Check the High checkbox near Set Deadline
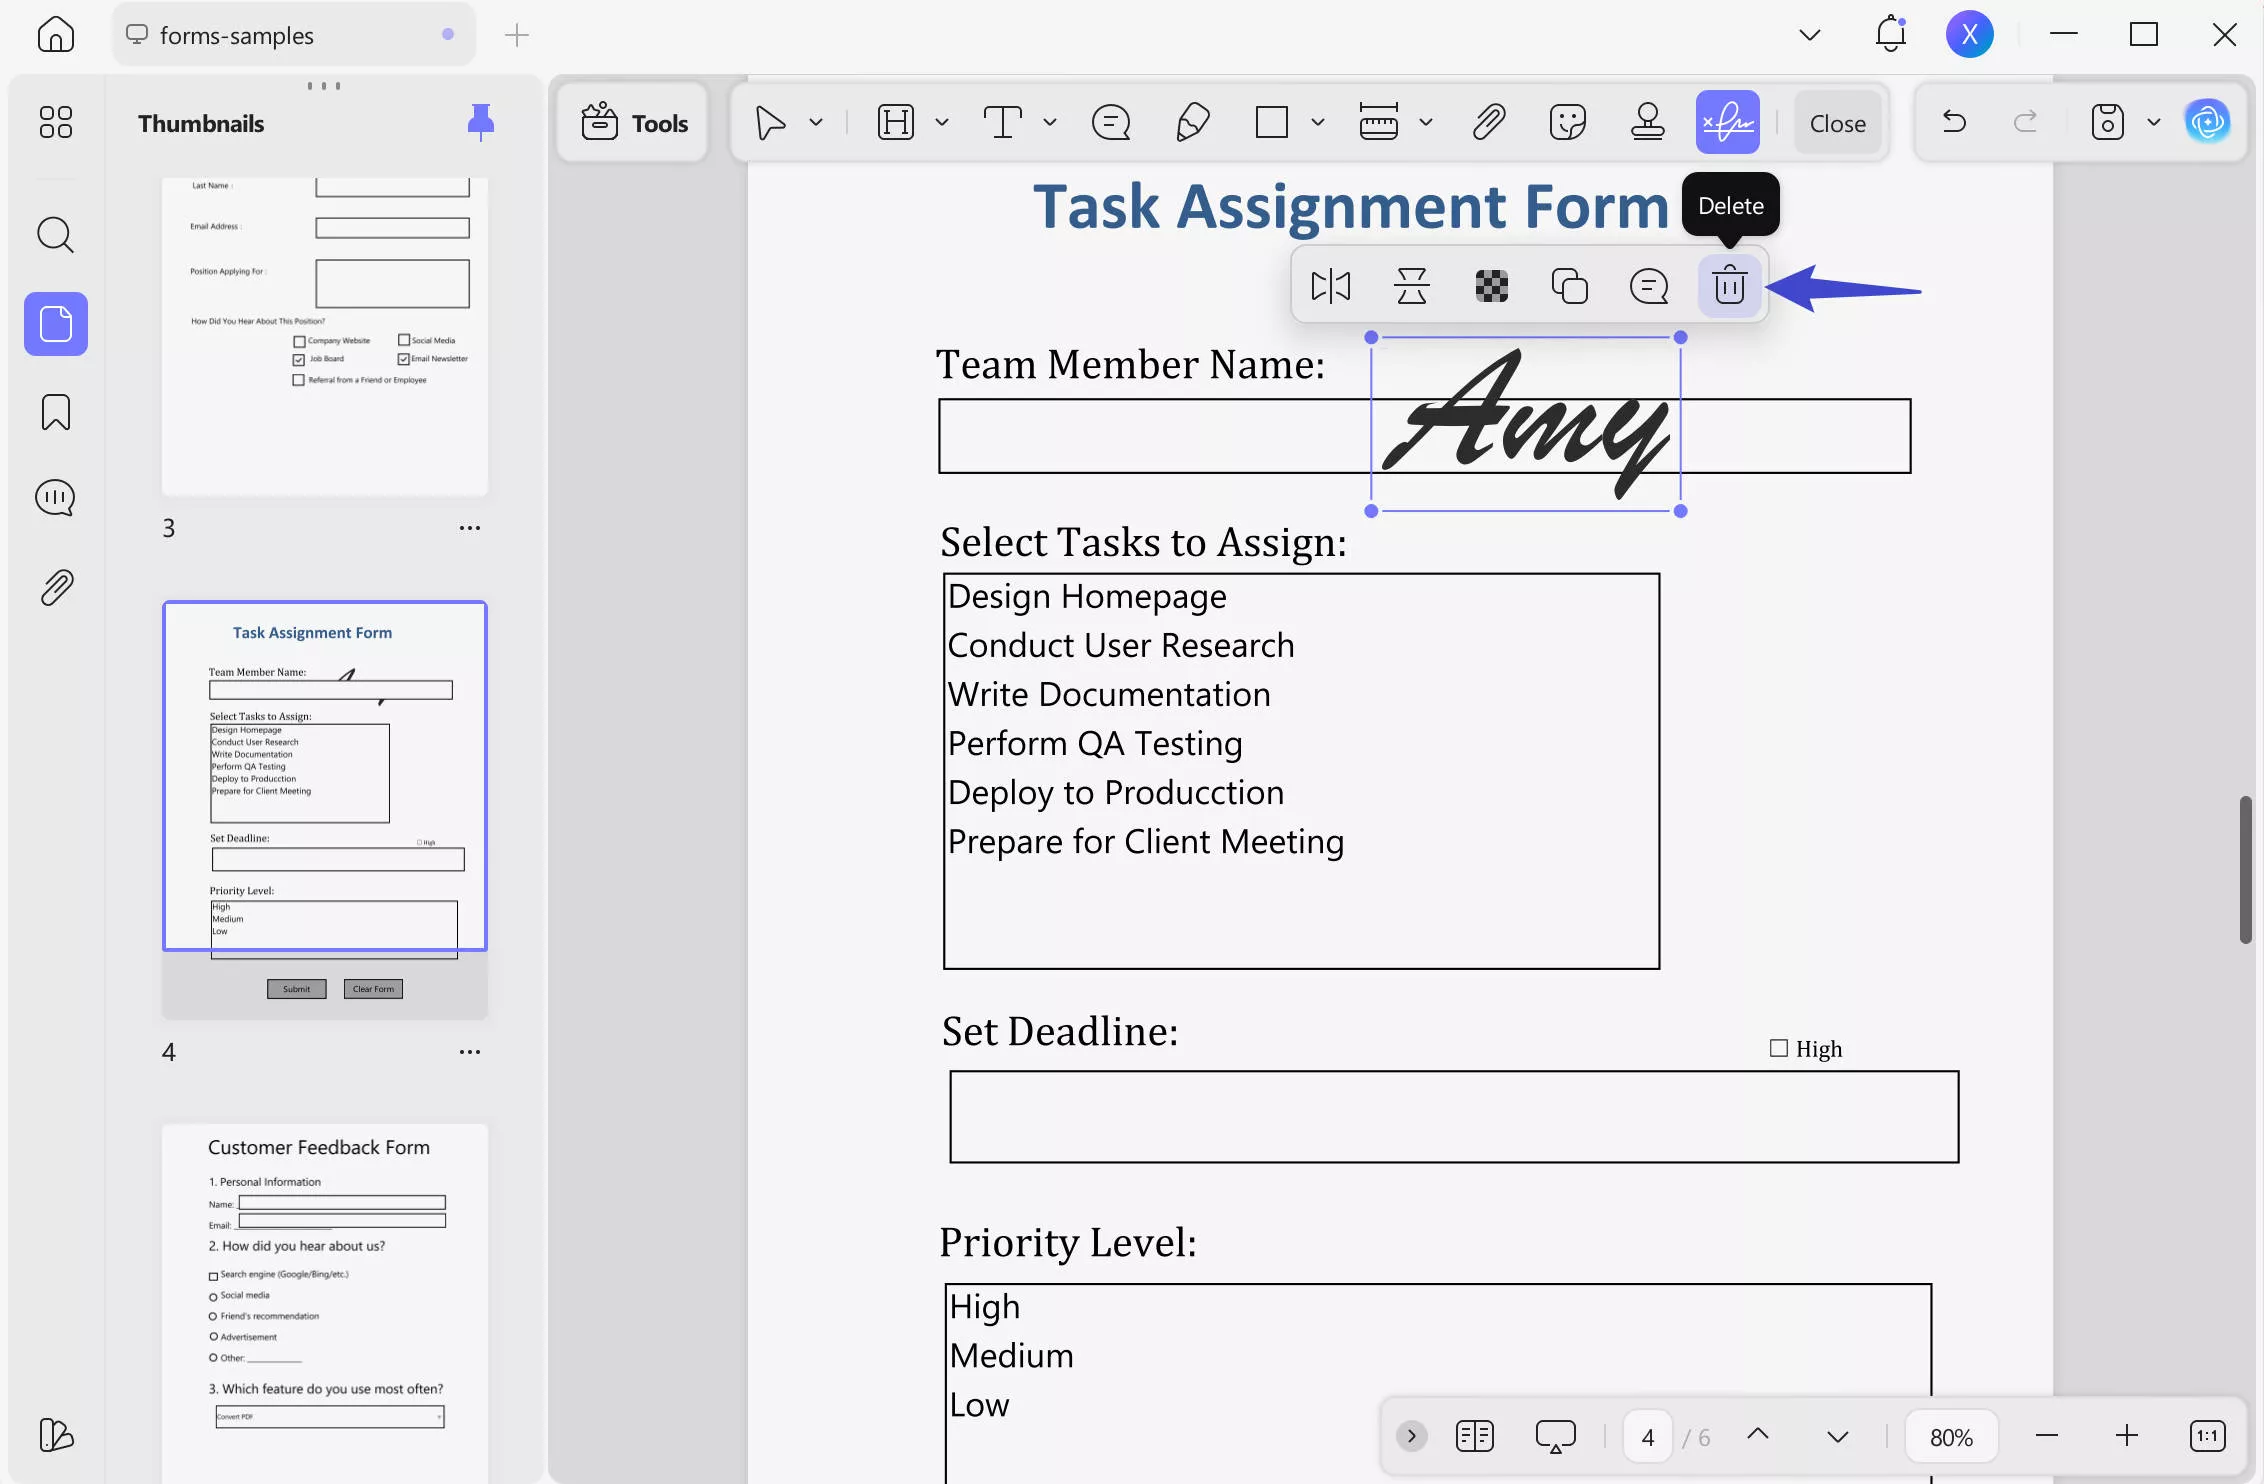Screen dimensions: 2264x1484 (1779, 1048)
